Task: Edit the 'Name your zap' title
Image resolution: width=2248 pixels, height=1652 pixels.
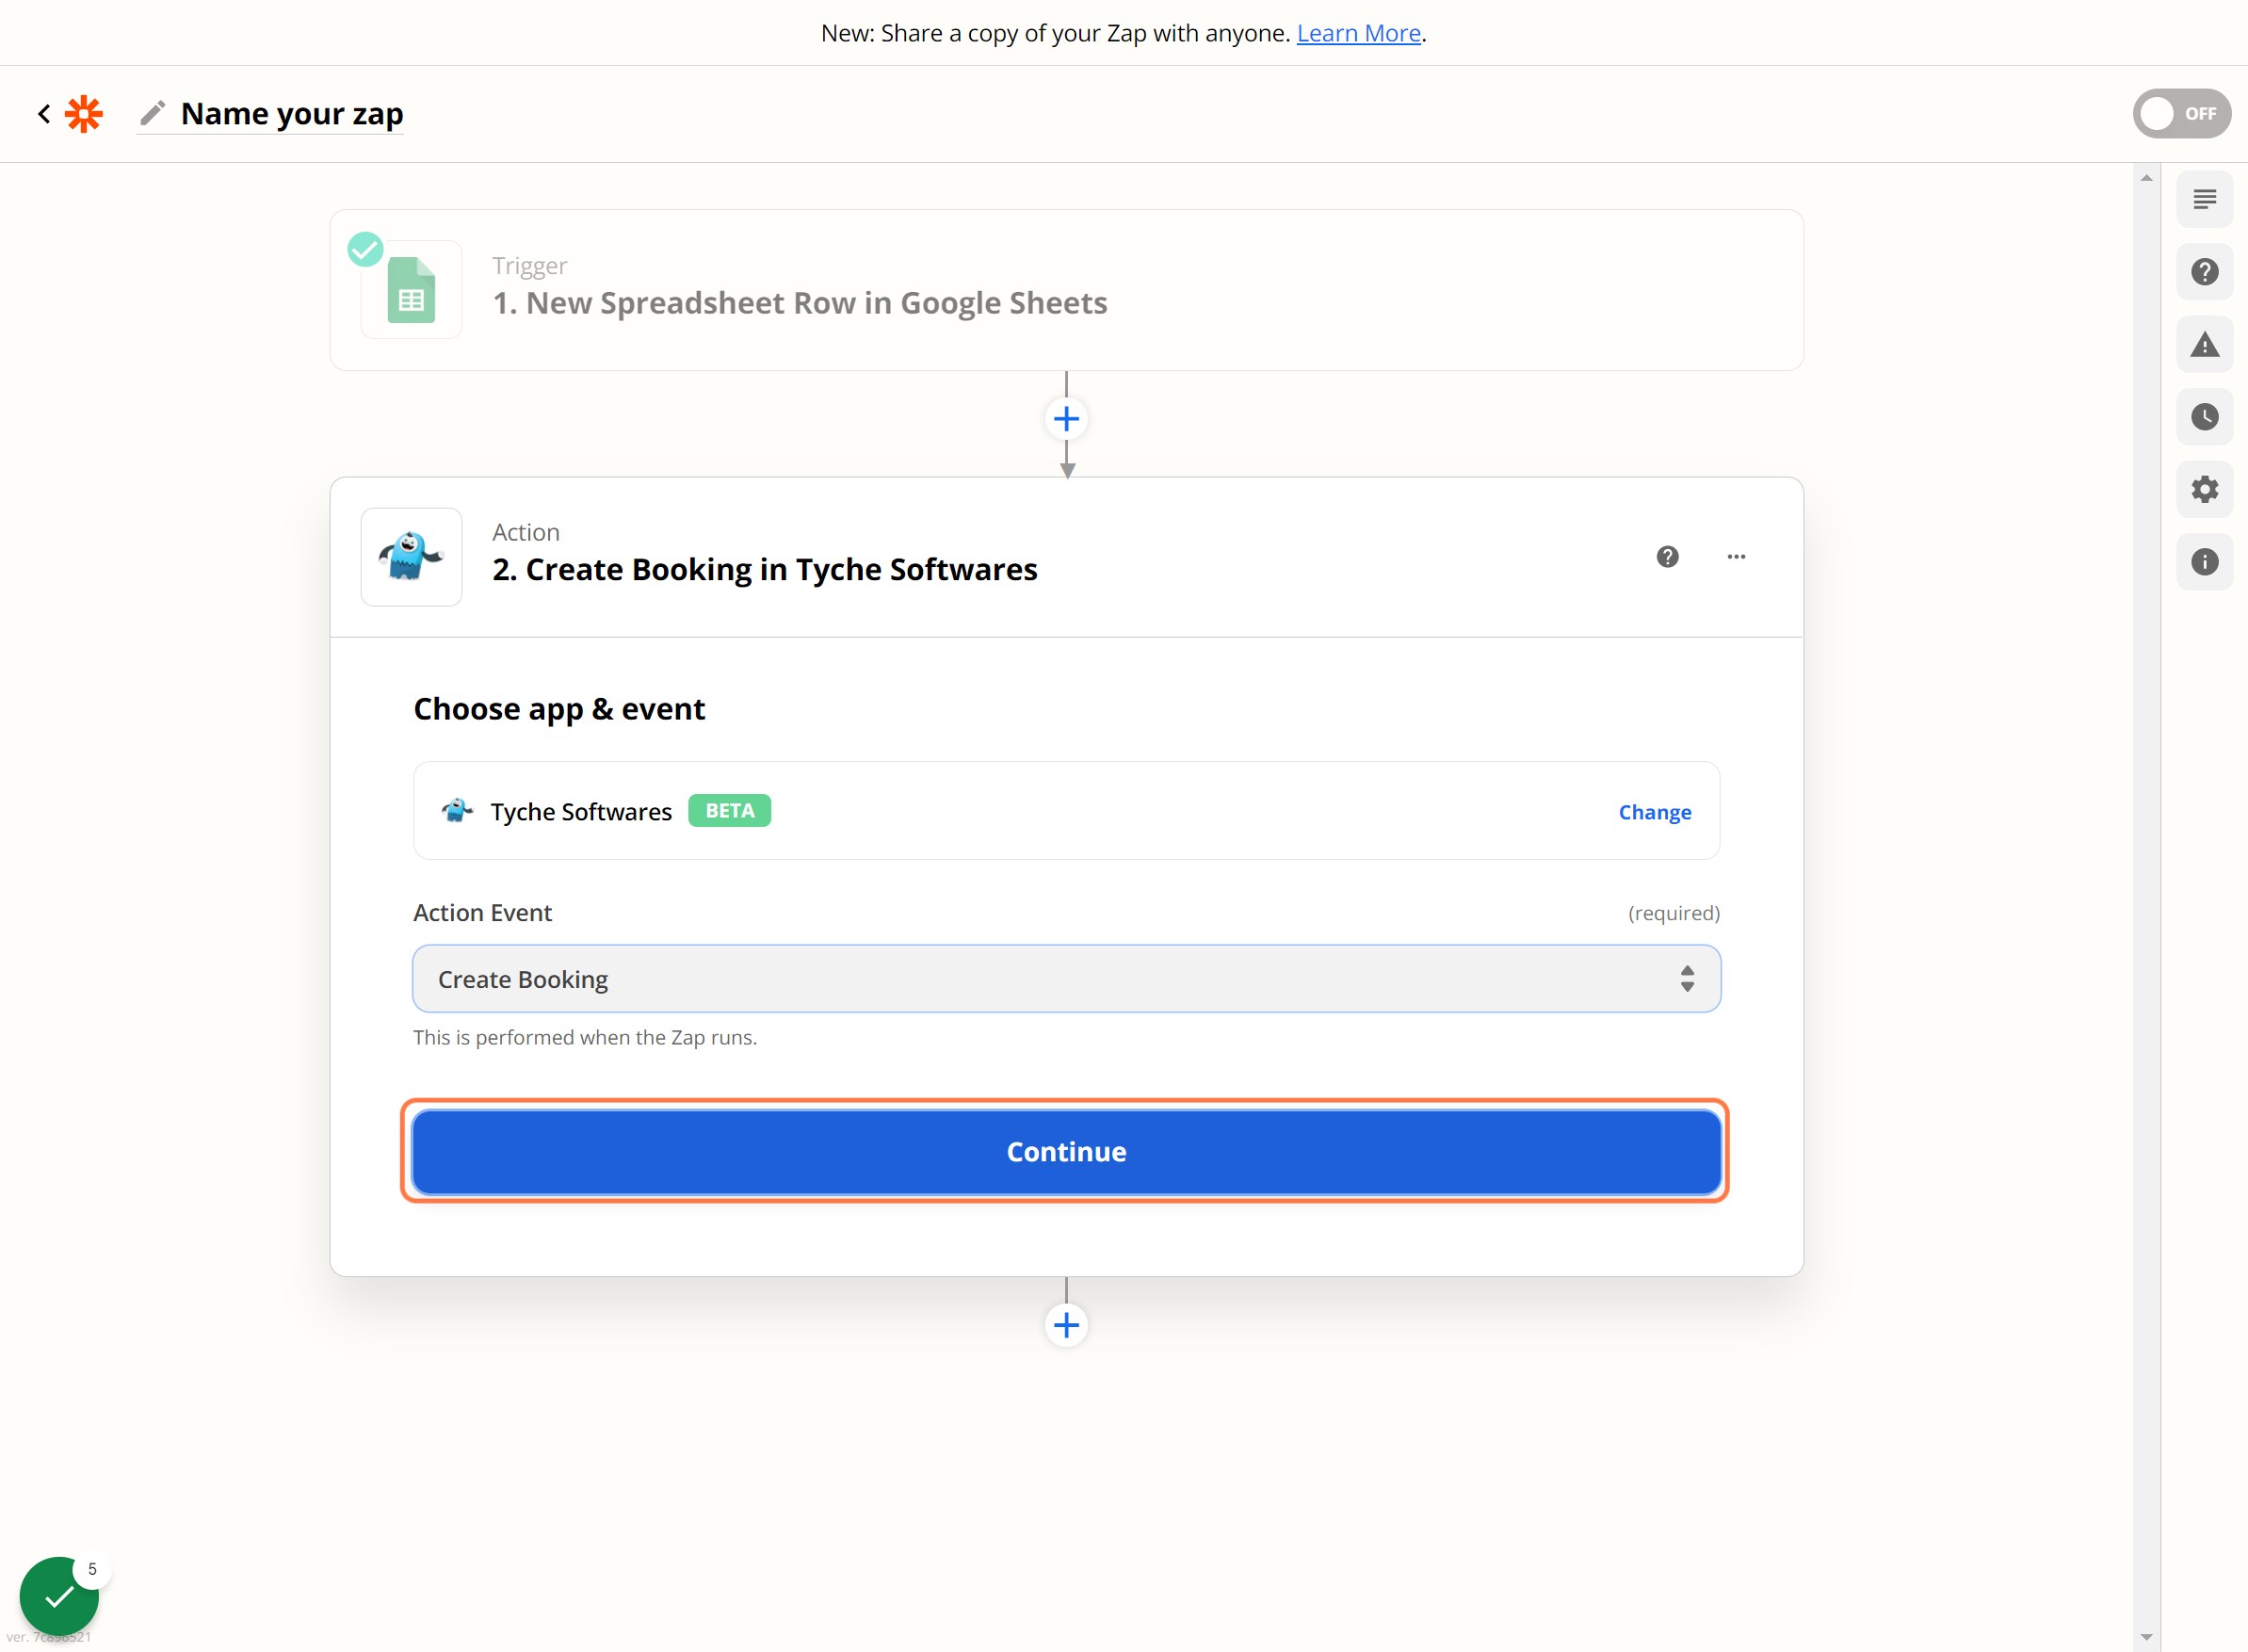Action: pos(292,114)
